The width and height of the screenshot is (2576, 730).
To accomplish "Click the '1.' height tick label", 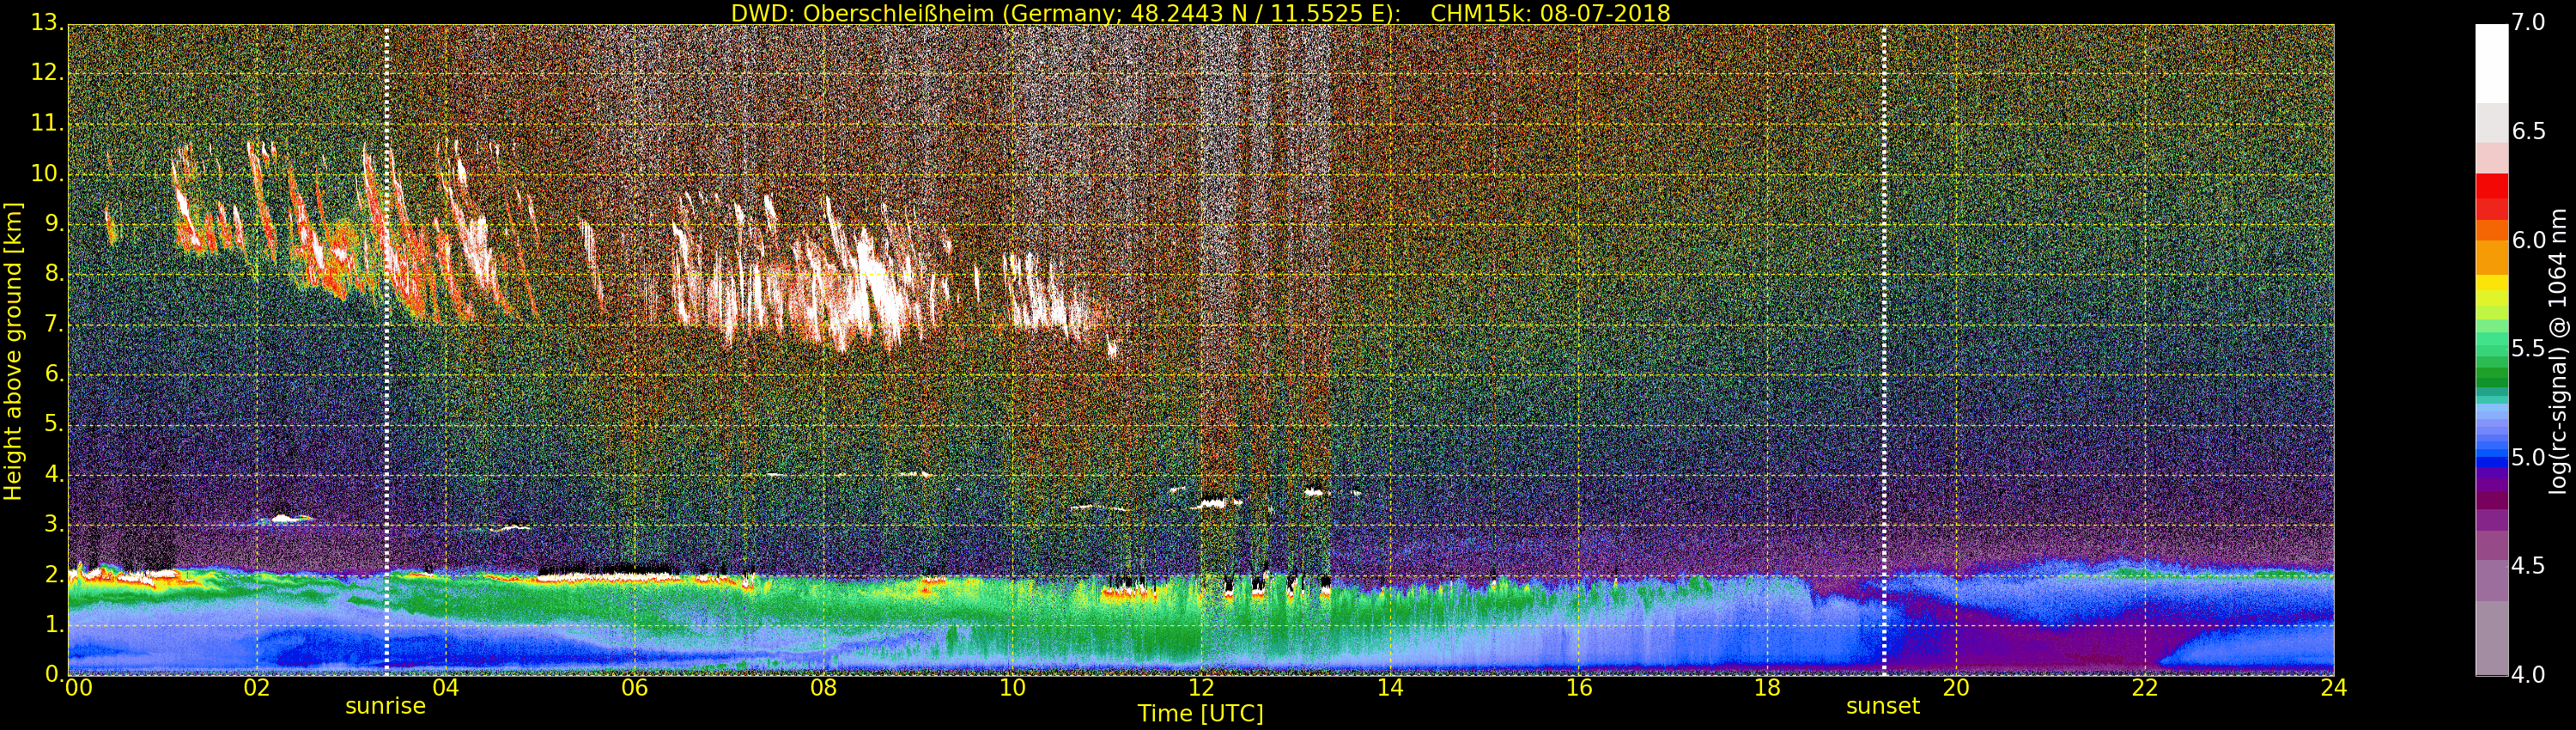I will [x=54, y=624].
